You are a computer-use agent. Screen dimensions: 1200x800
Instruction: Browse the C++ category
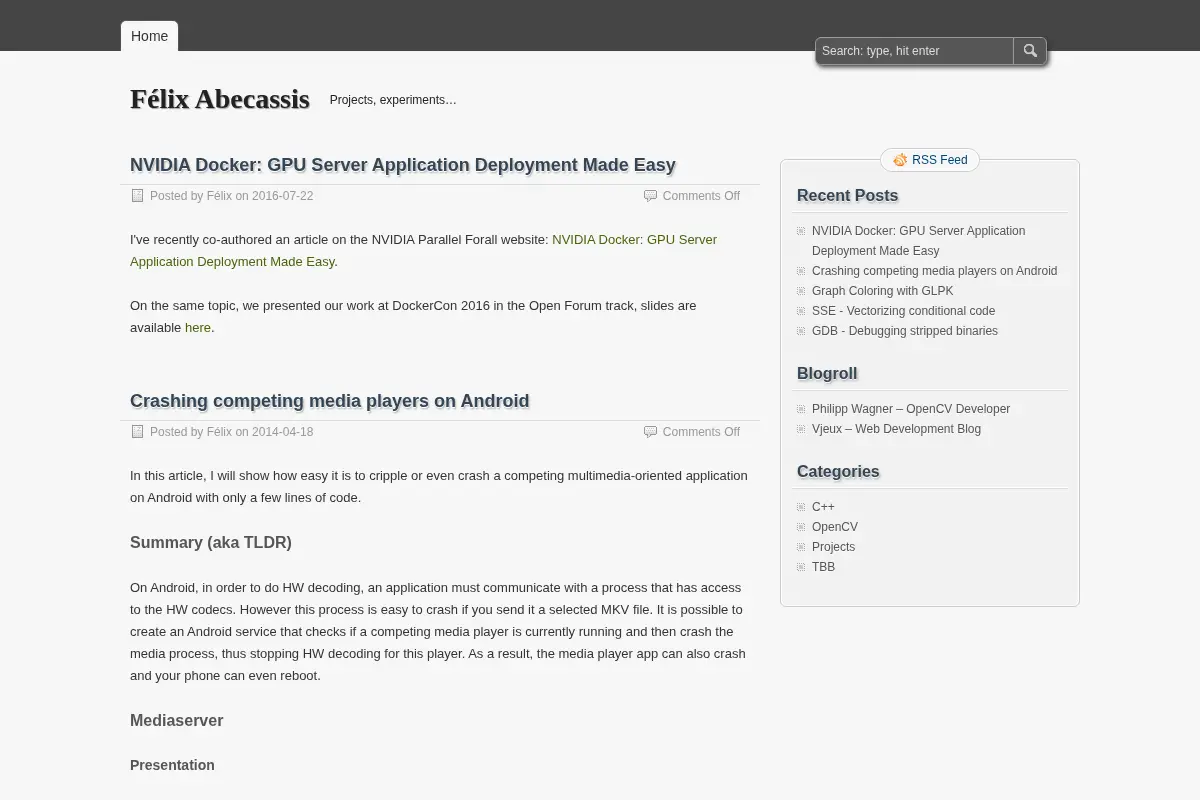click(x=823, y=507)
